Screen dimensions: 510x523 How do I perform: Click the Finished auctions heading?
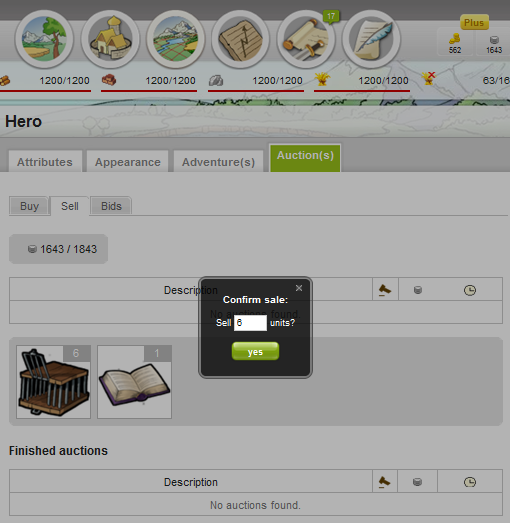[x=58, y=451]
